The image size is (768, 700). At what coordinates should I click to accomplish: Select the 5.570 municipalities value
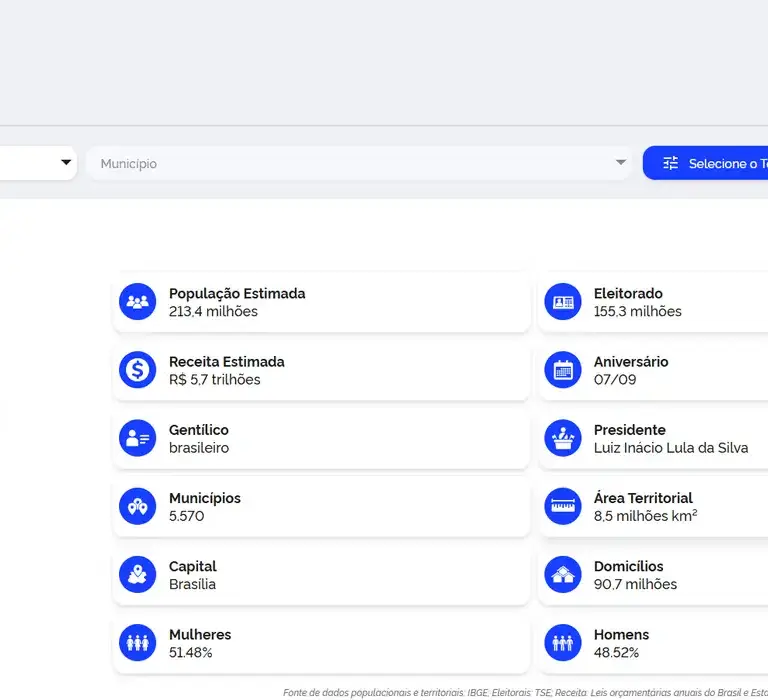point(187,516)
